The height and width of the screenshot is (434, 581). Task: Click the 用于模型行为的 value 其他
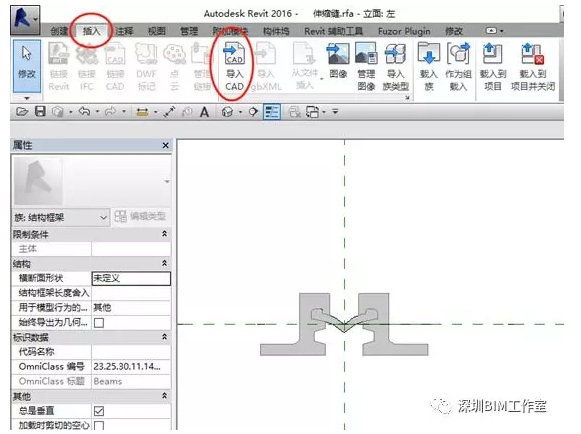coord(131,308)
